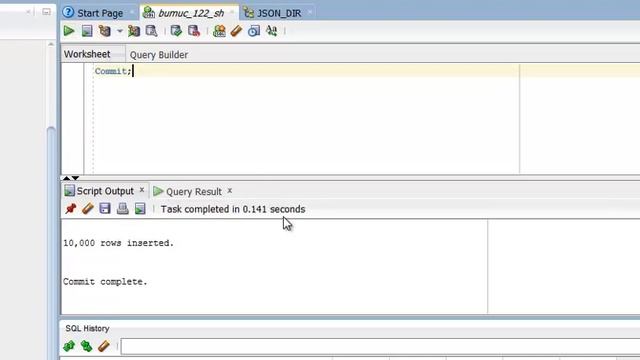Click the down splitter arrow above Script Output
Image resolution: width=640 pixels, height=360 pixels.
[x=76, y=178]
